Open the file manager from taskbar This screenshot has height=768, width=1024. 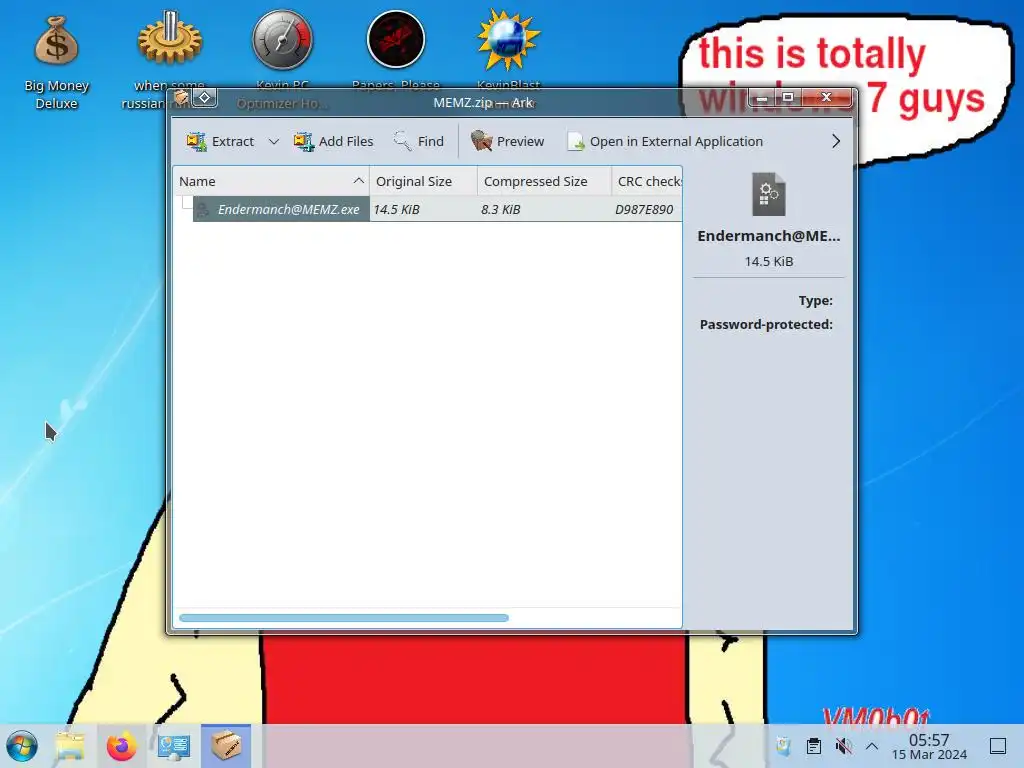[x=70, y=746]
